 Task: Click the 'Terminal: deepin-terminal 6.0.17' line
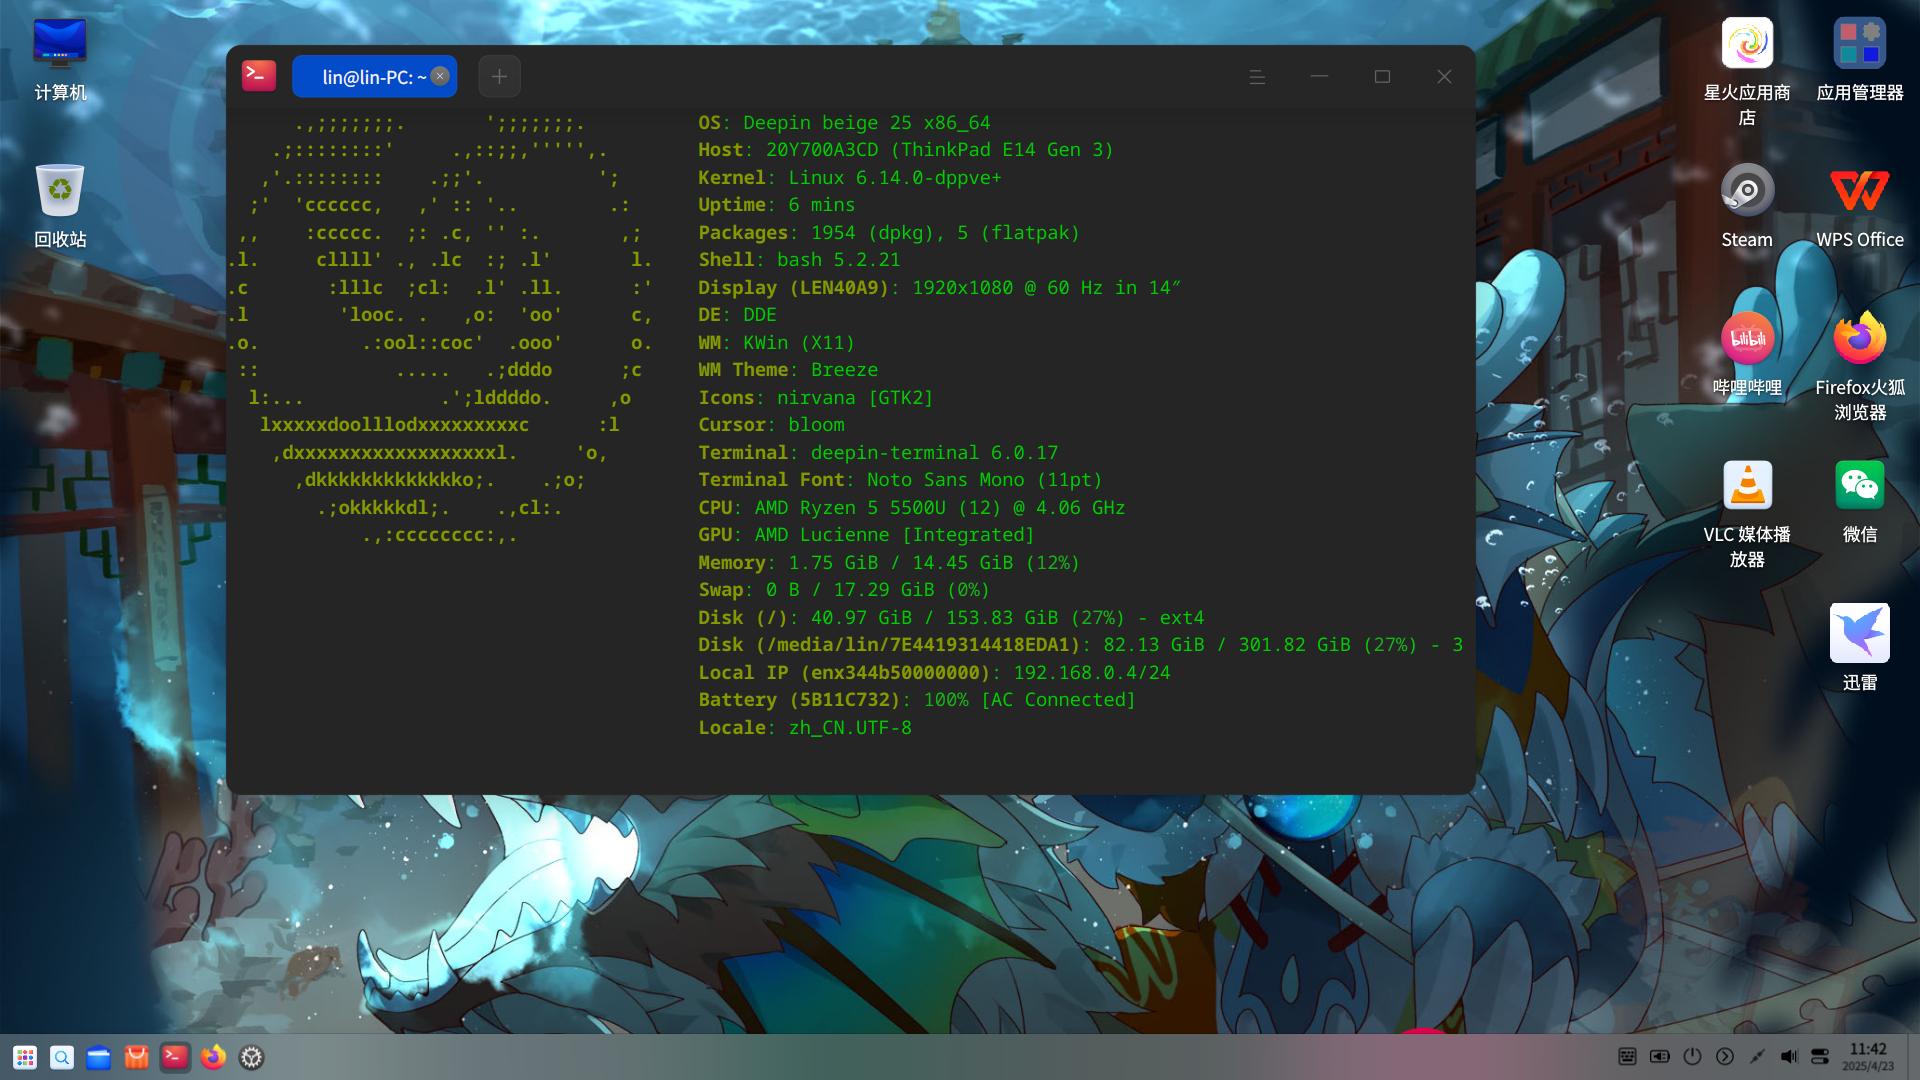(x=877, y=453)
